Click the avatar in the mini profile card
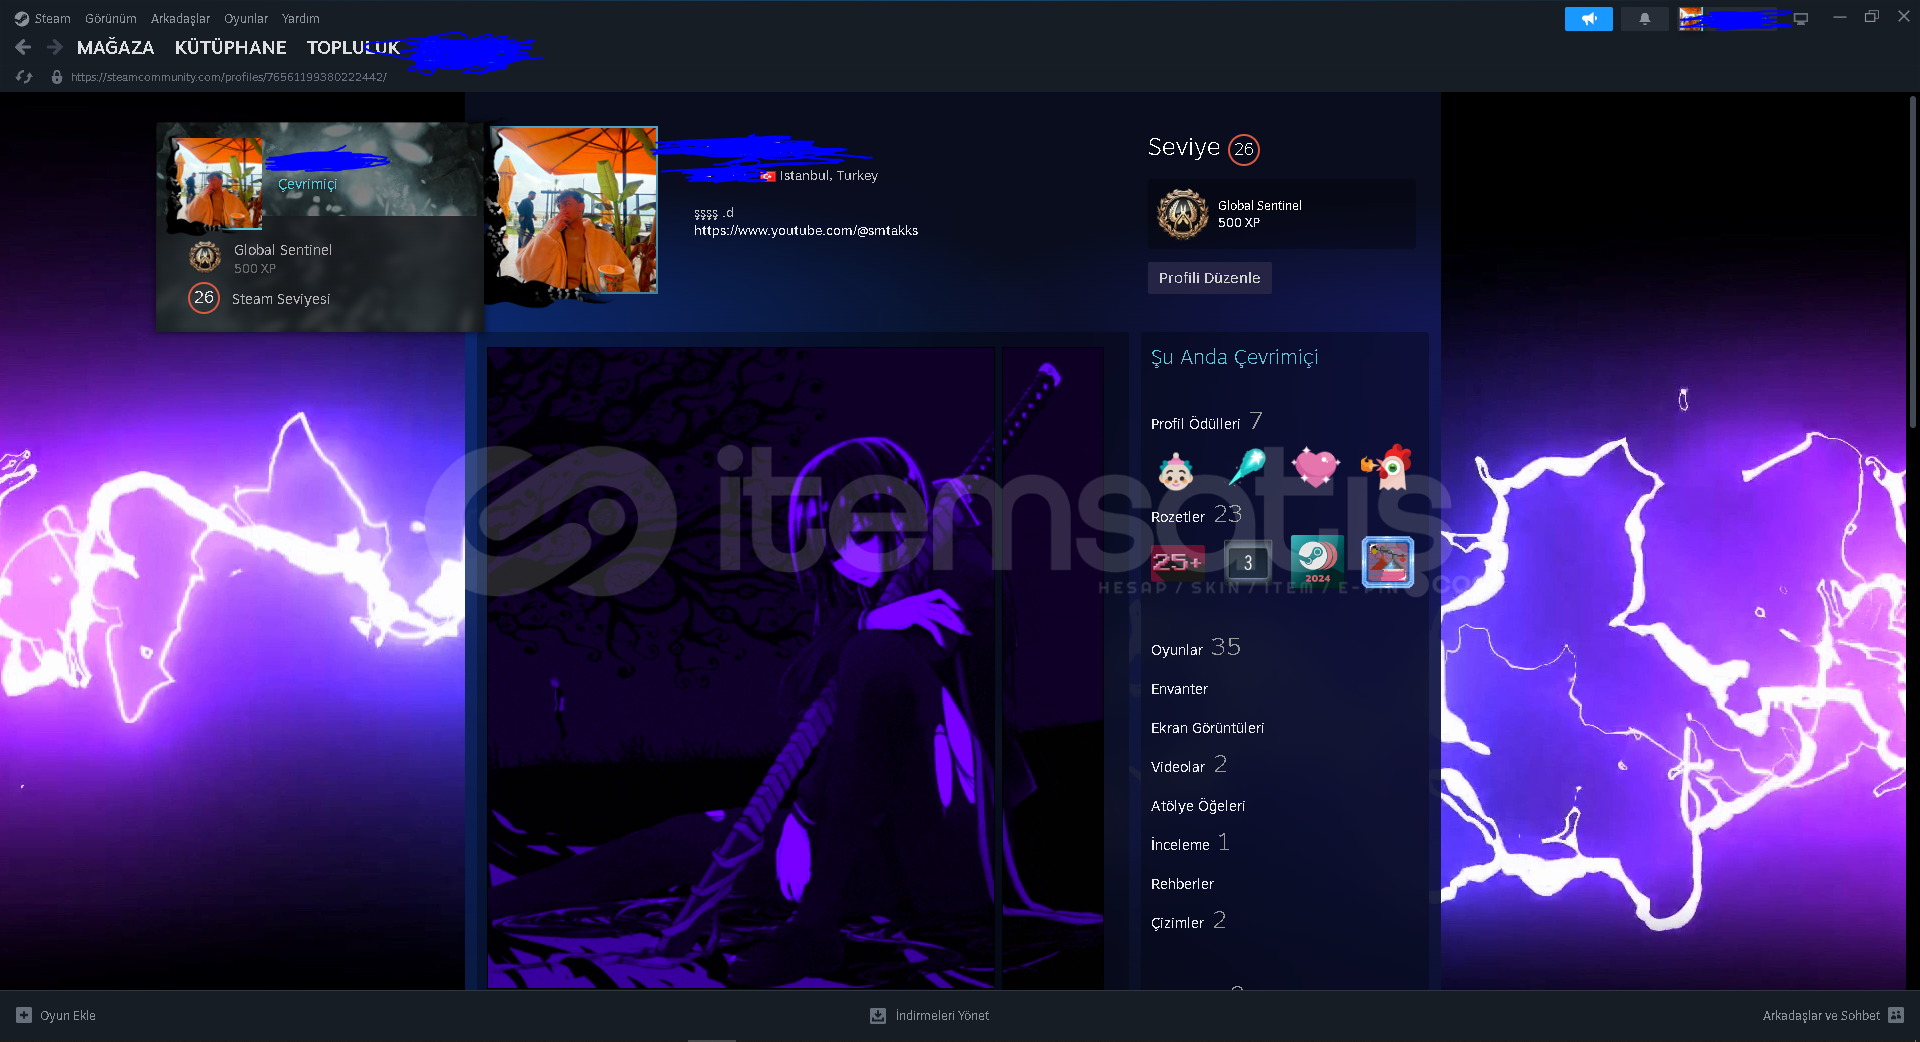The image size is (1920, 1042). (218, 183)
